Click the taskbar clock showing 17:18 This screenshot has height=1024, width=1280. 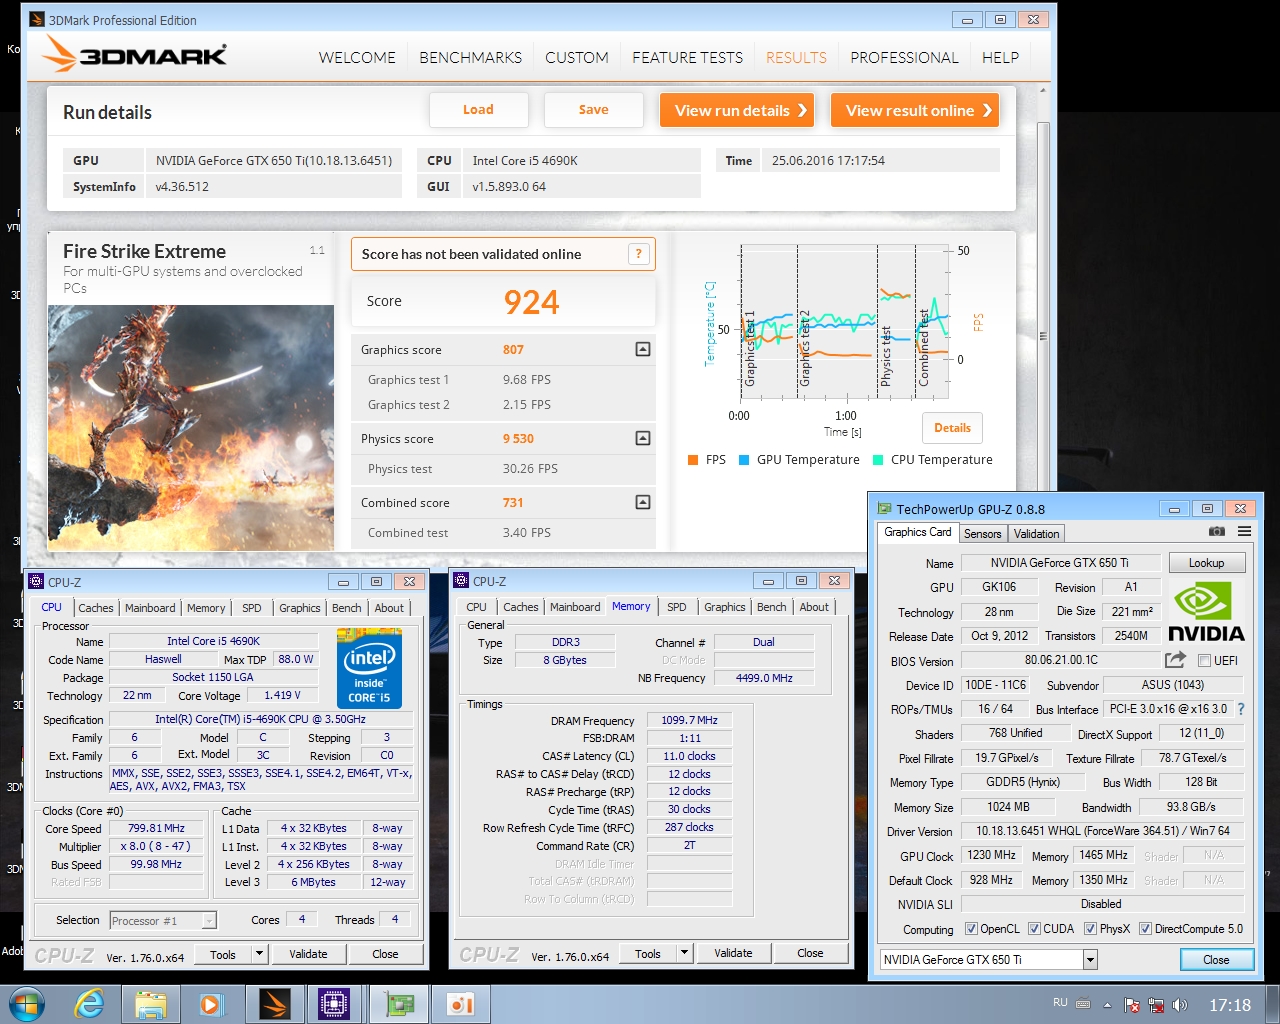pyautogui.click(x=1230, y=1005)
